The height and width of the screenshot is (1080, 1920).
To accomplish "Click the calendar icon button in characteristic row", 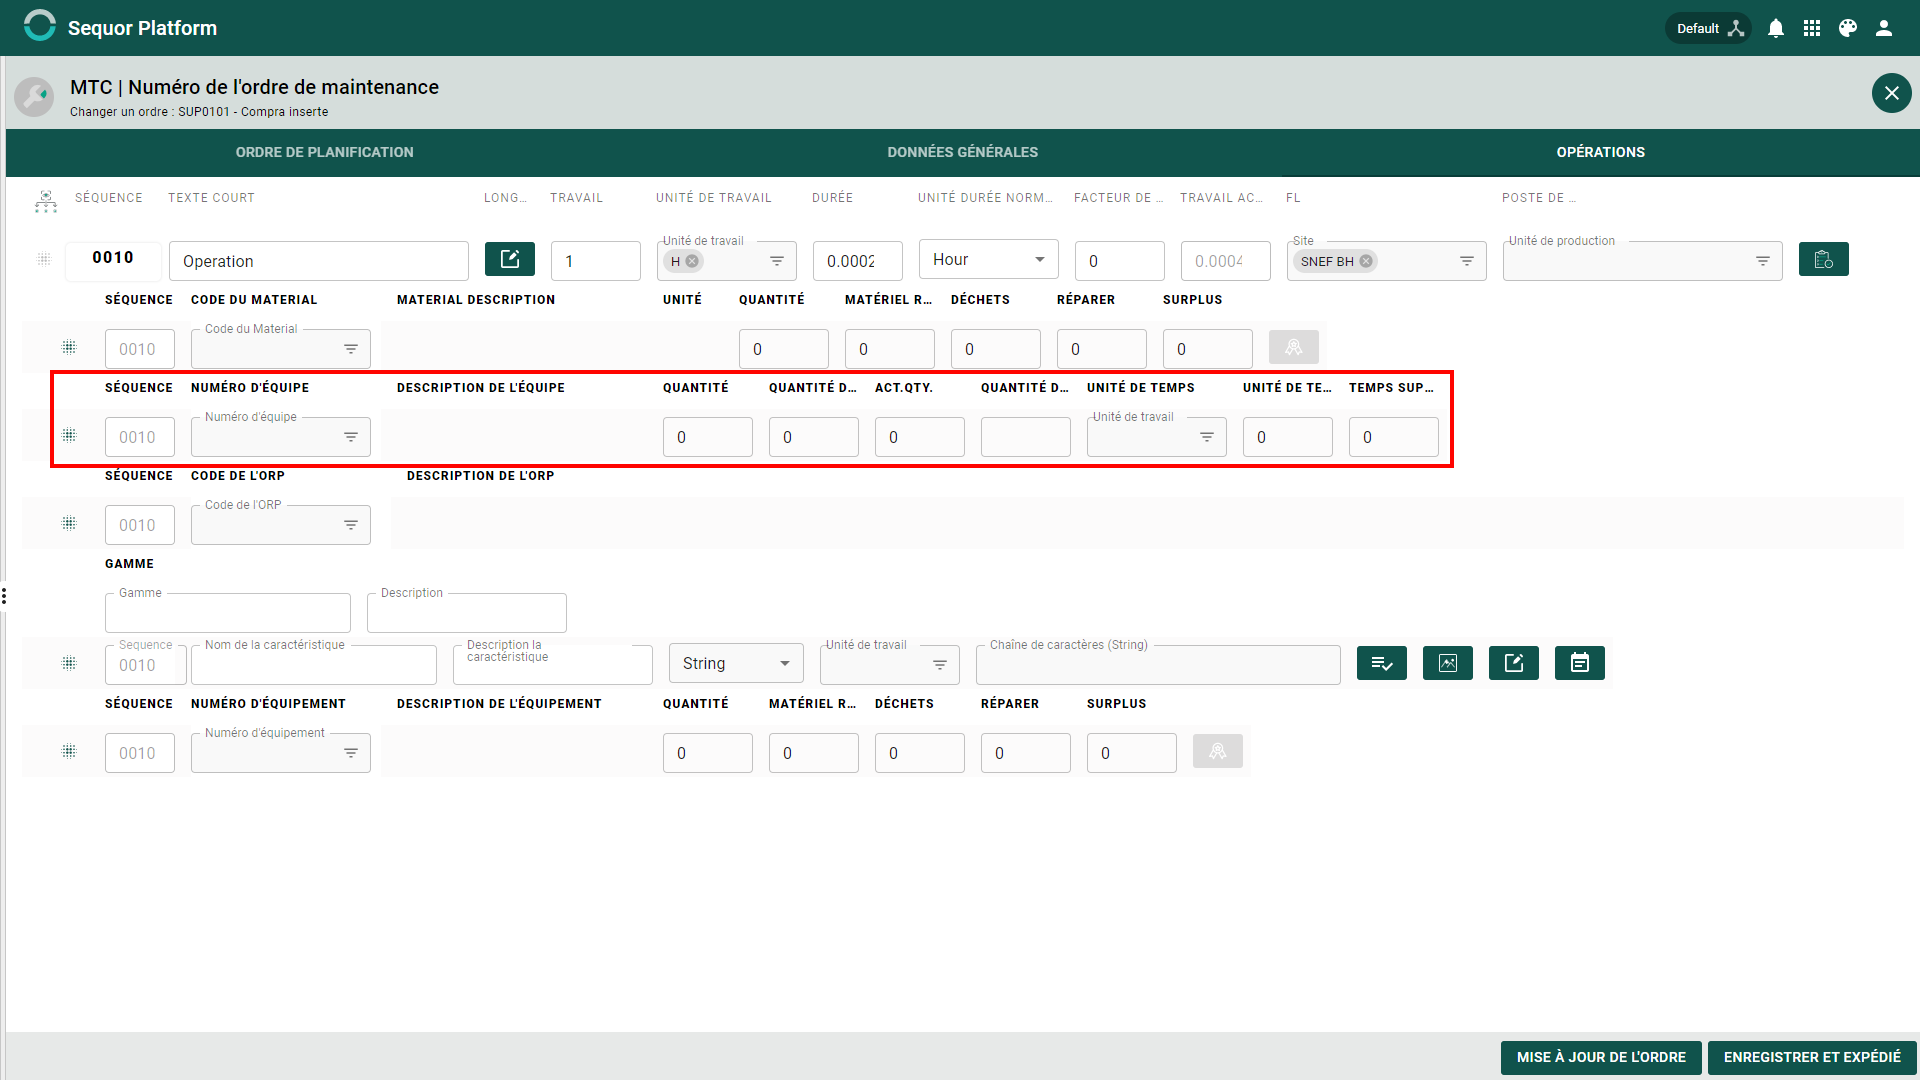I will click(x=1580, y=663).
